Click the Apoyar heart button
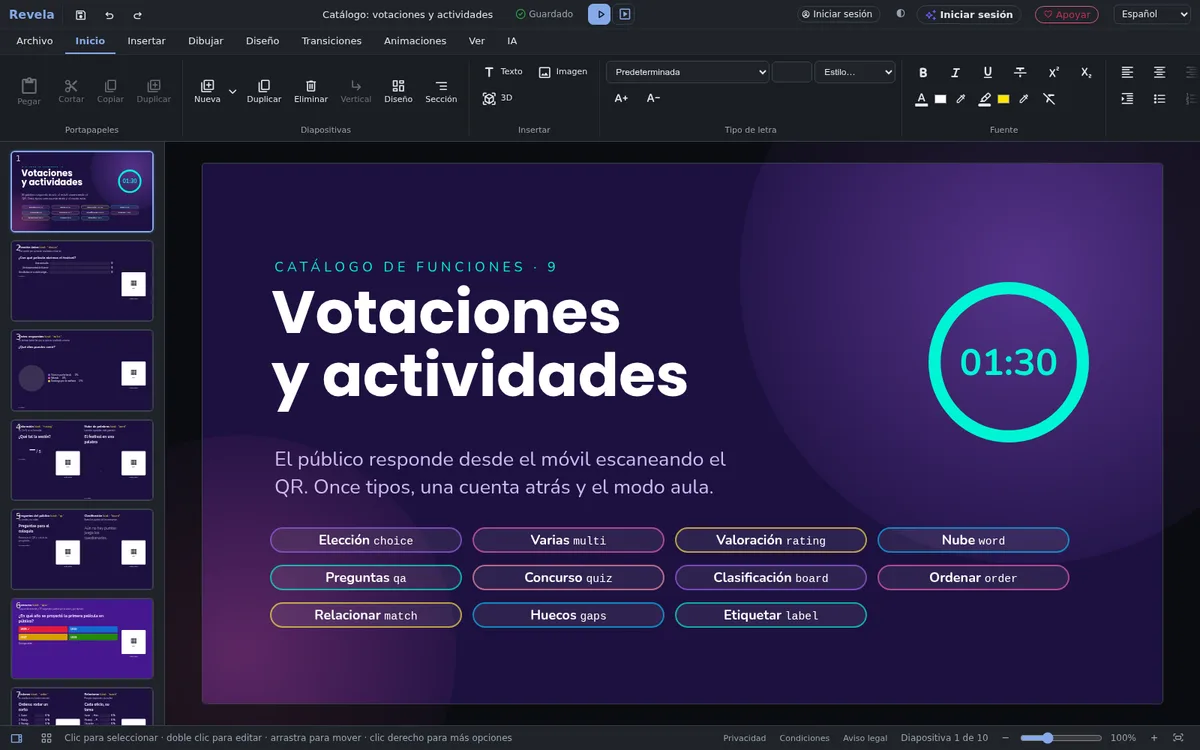The height and width of the screenshot is (750, 1200). [x=1066, y=14]
